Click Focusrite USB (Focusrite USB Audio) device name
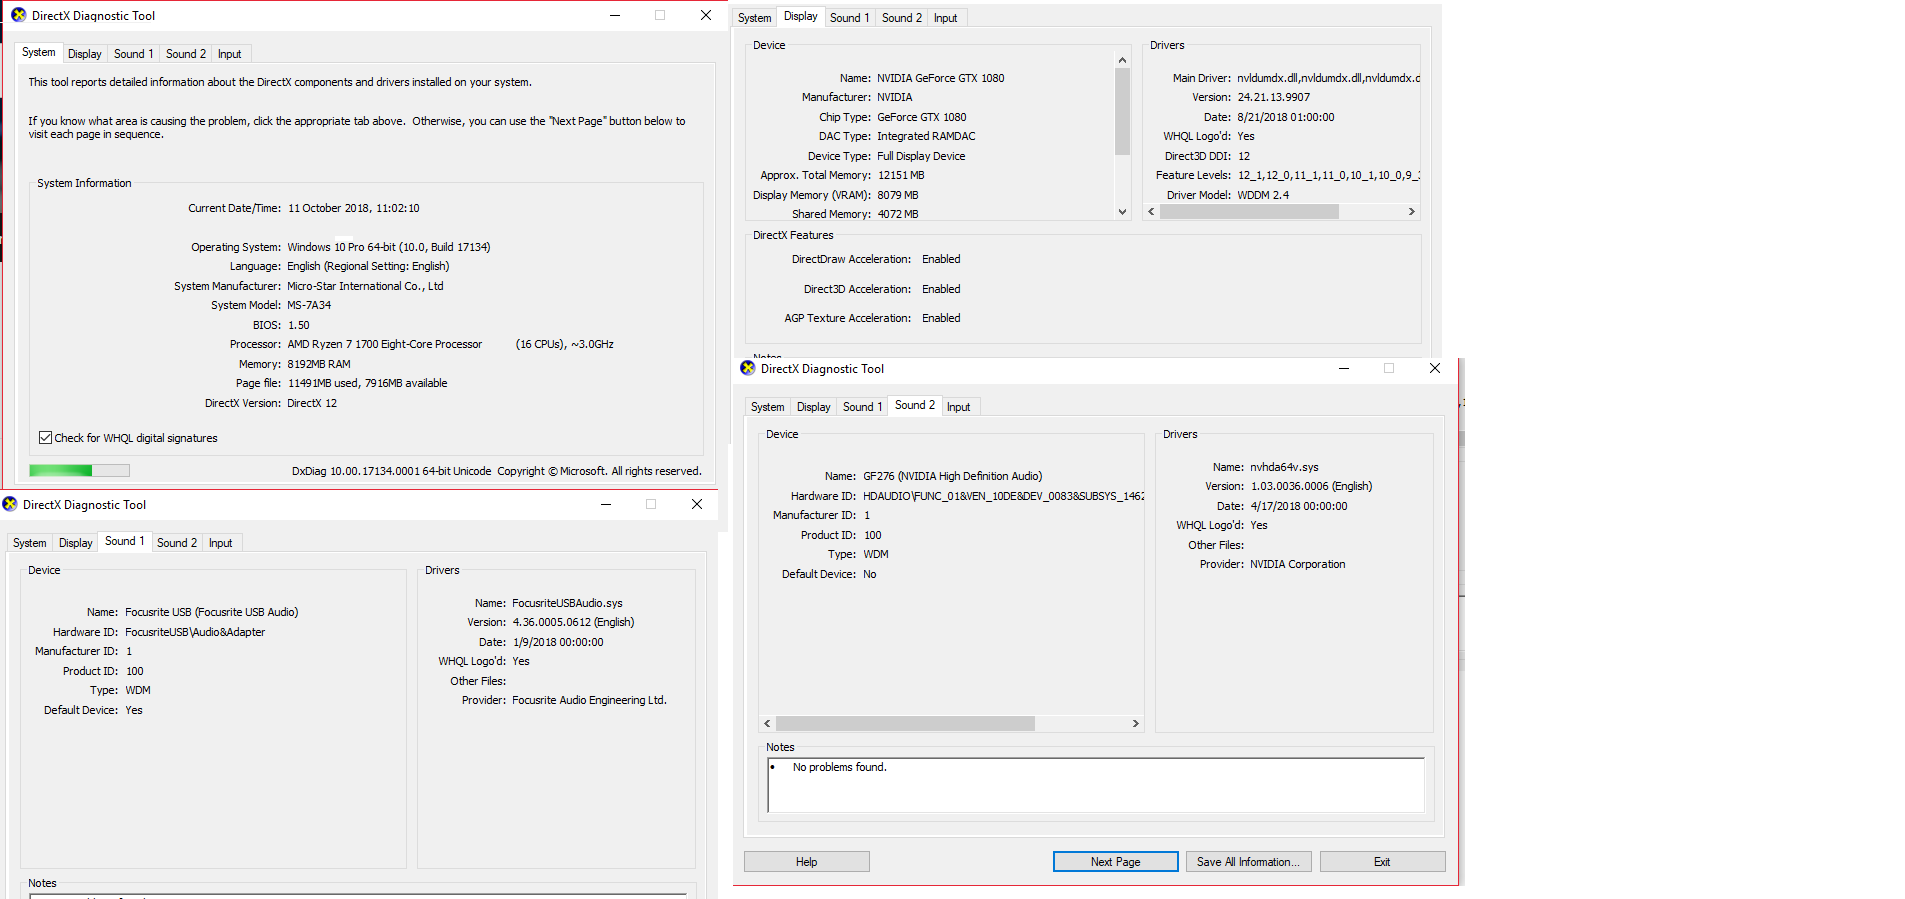The image size is (1905, 899). tap(212, 612)
